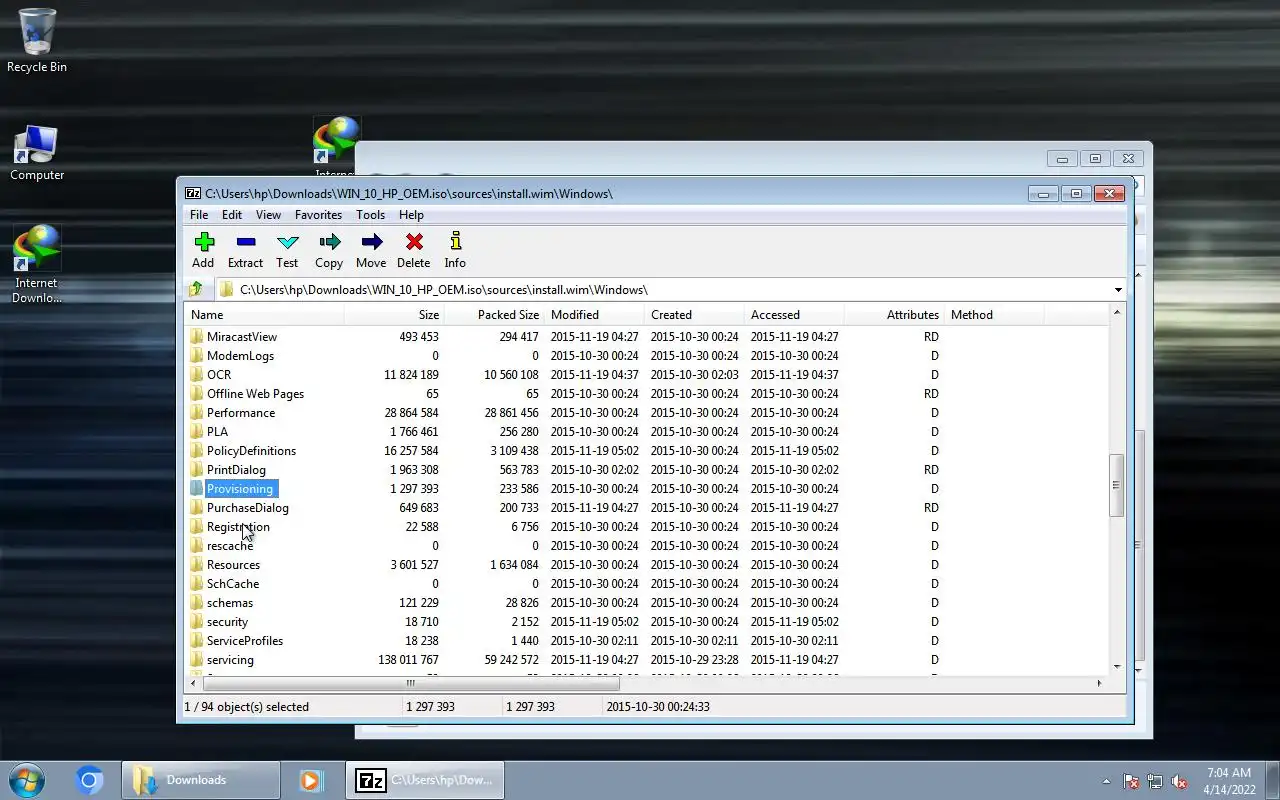Click the scroll up arrow

pyautogui.click(x=1117, y=313)
